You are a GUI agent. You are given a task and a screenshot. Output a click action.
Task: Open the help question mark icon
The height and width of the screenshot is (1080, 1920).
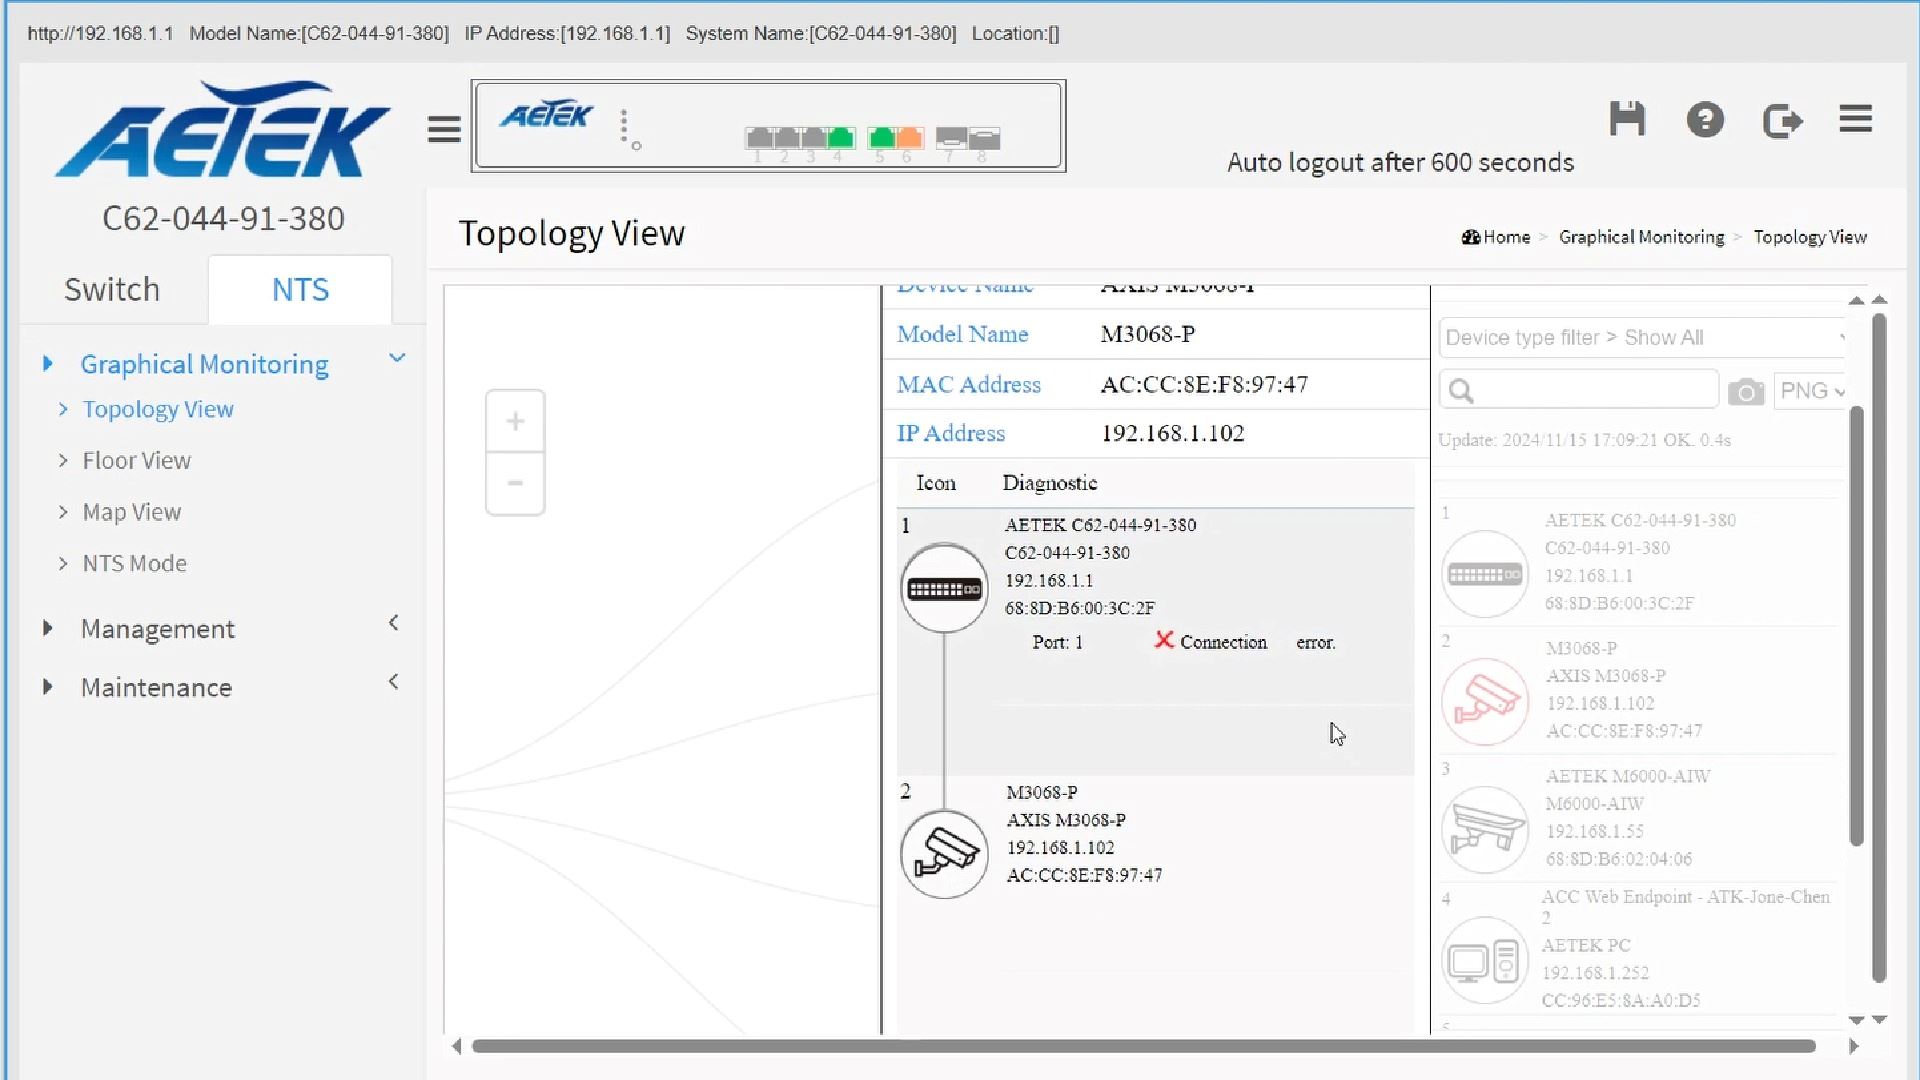[x=1705, y=120]
